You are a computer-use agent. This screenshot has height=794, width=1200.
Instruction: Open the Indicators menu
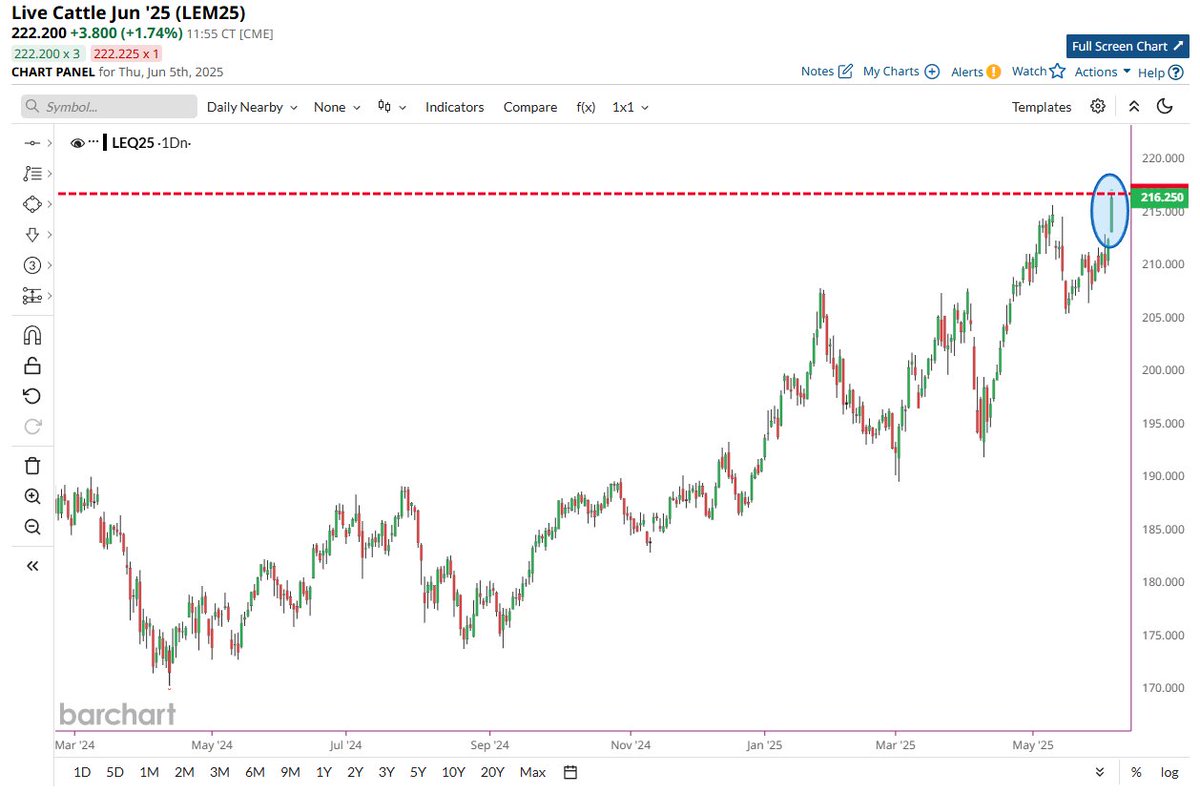coord(454,107)
